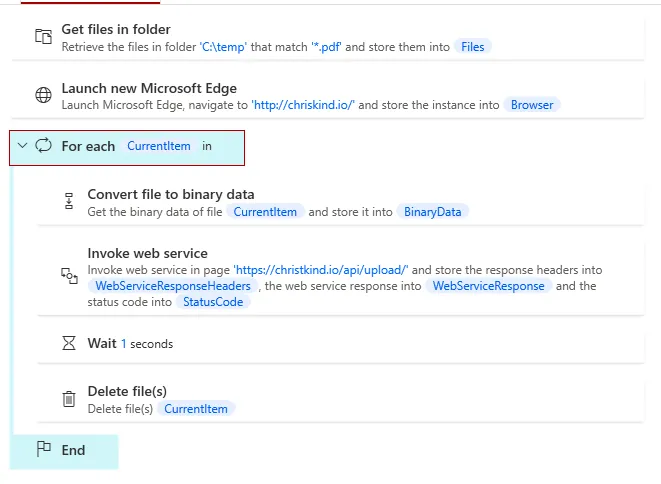The width and height of the screenshot is (661, 484).
Task: Click the For each loop icon
Action: pos(43,146)
